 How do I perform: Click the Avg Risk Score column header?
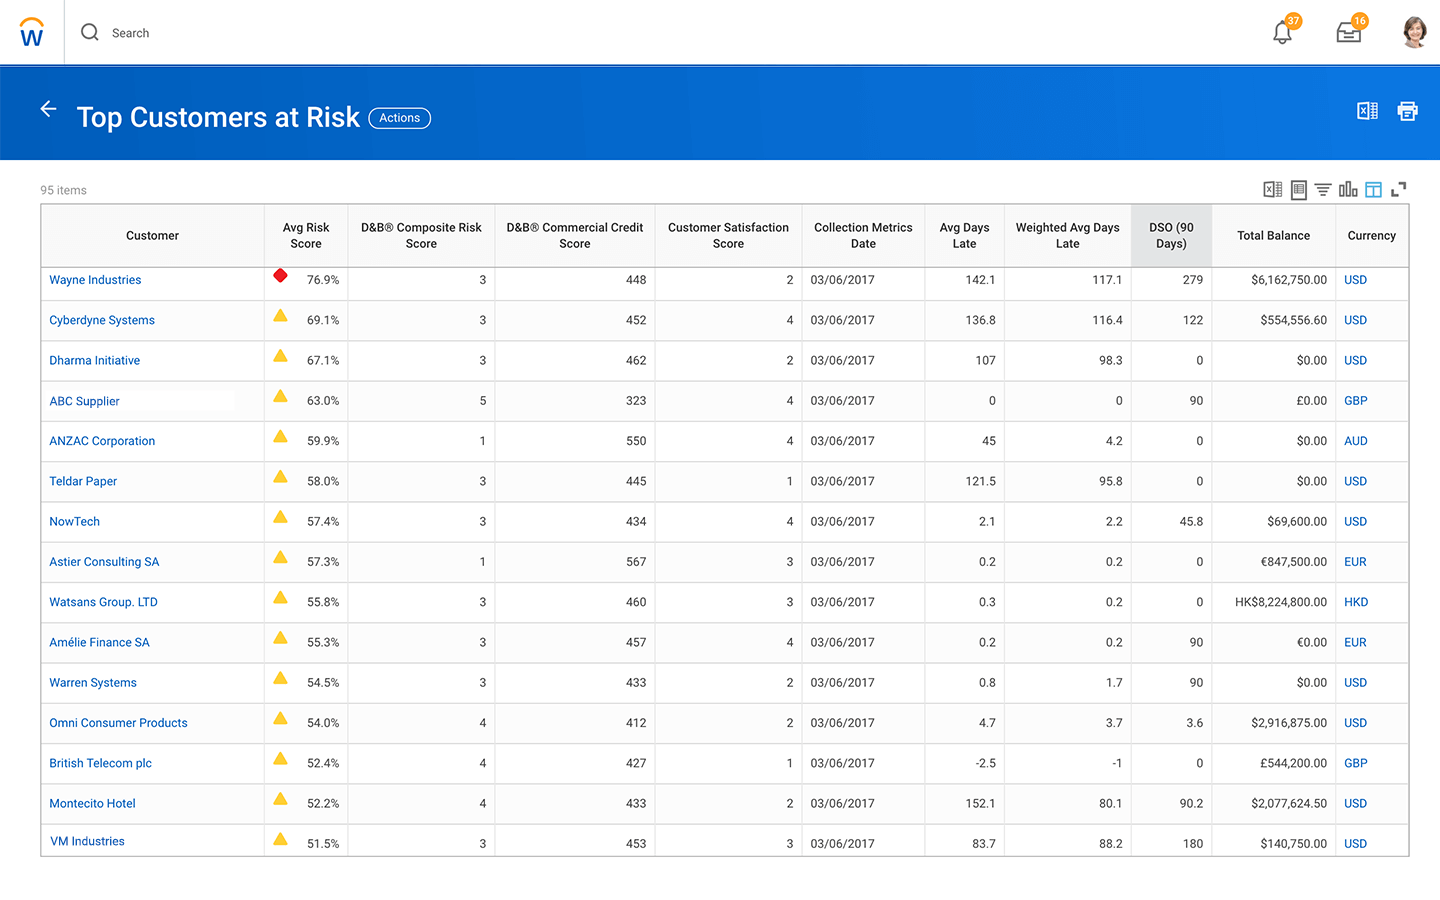(306, 236)
